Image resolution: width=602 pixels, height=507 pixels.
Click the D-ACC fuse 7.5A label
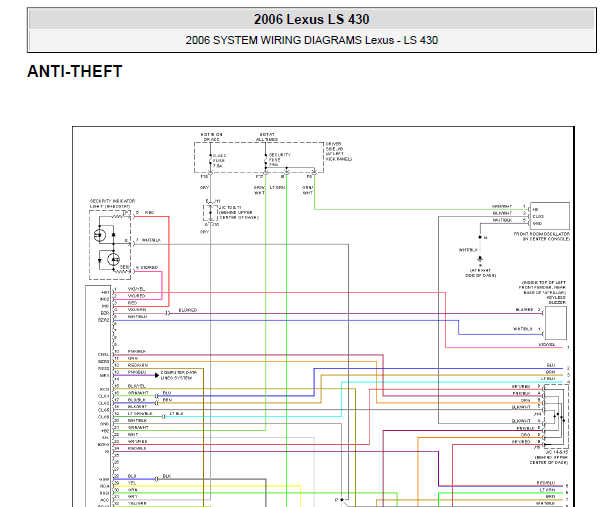click(219, 161)
